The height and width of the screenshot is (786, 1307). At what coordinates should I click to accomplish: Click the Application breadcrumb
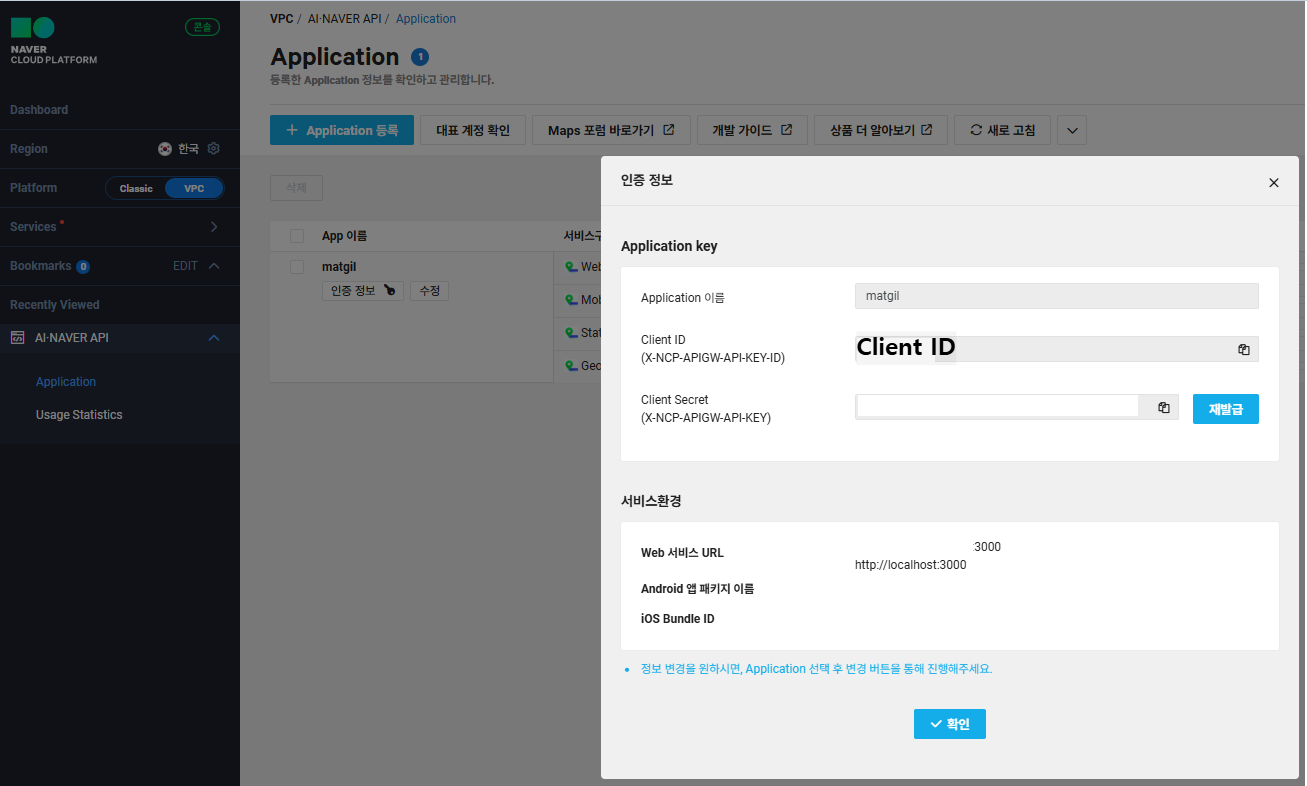point(426,19)
